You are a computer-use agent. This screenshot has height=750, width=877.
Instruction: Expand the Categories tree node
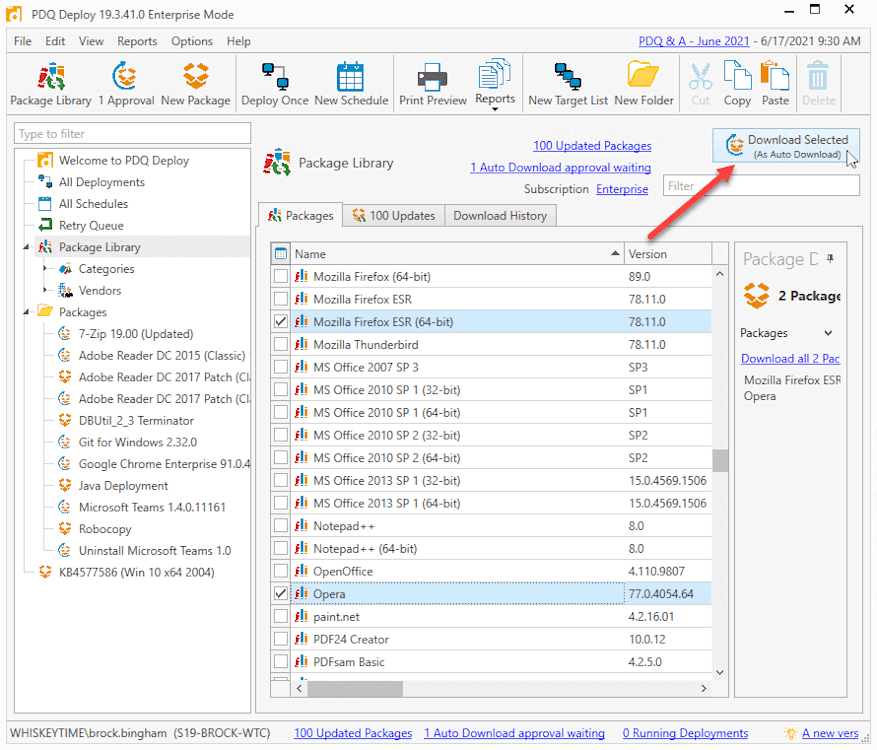pos(45,269)
